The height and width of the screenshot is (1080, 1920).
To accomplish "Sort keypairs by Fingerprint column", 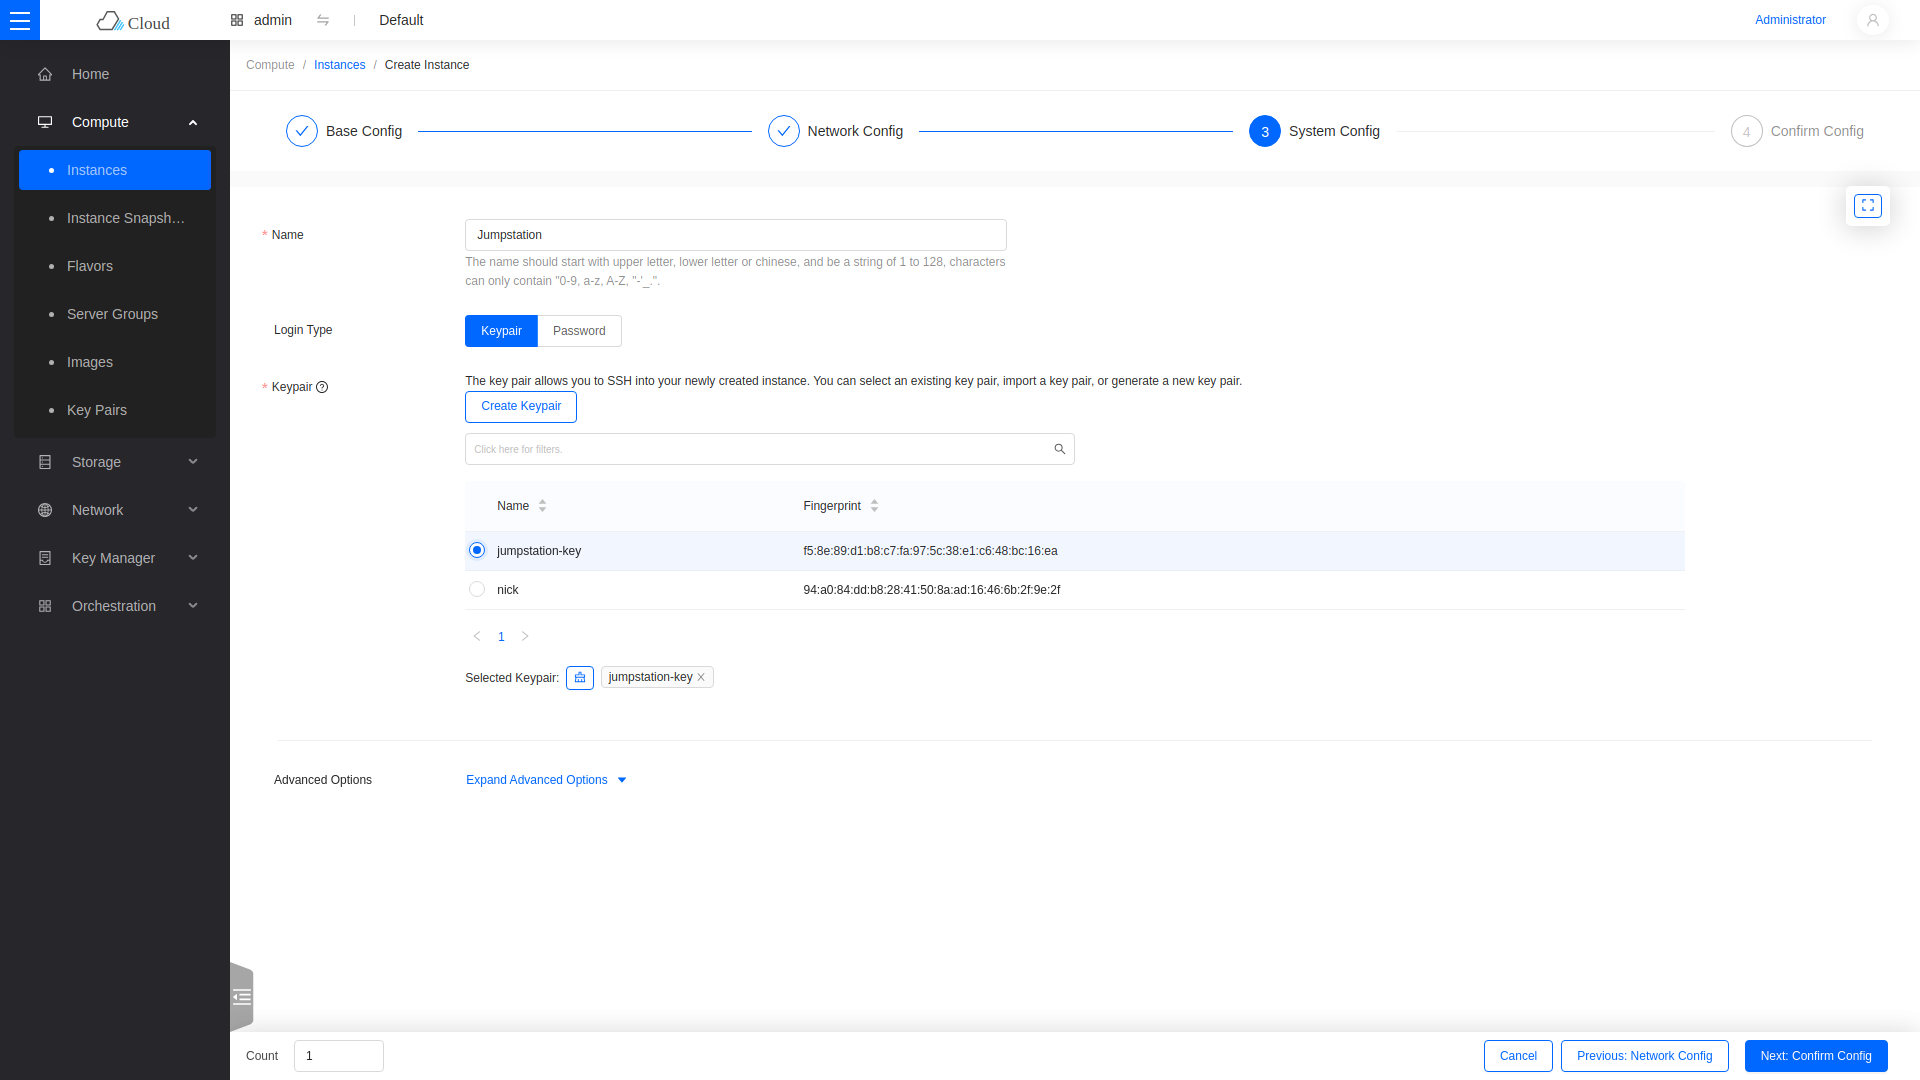I will pyautogui.click(x=874, y=506).
